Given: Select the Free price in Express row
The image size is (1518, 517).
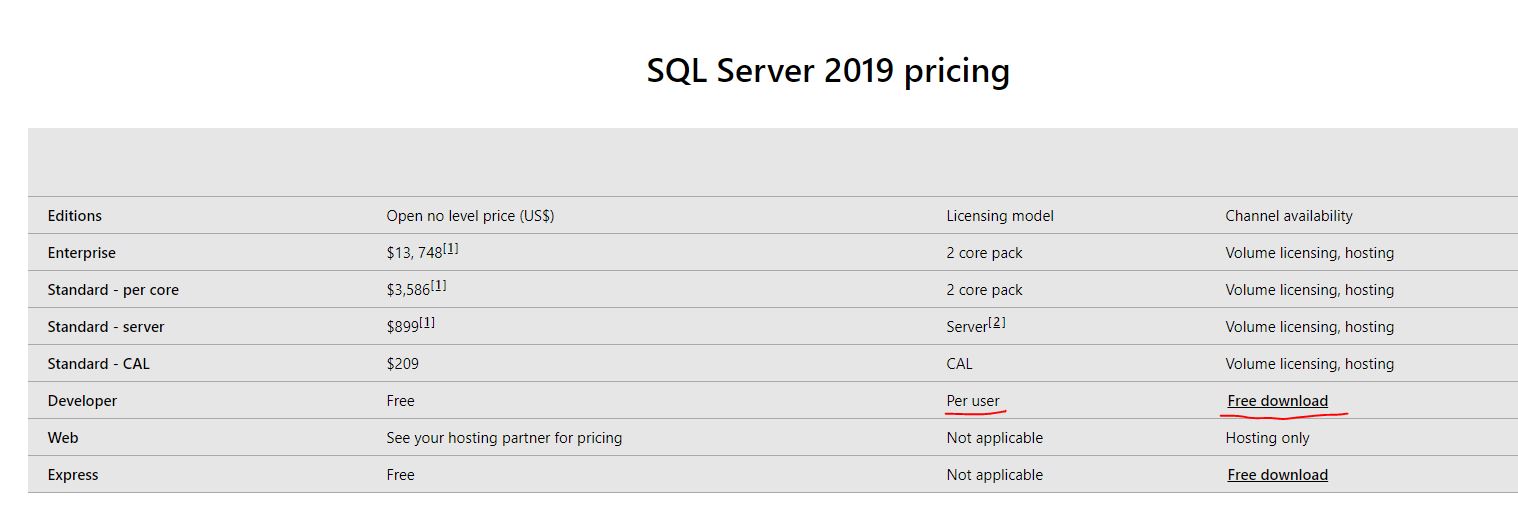Looking at the screenshot, I should pyautogui.click(x=400, y=475).
